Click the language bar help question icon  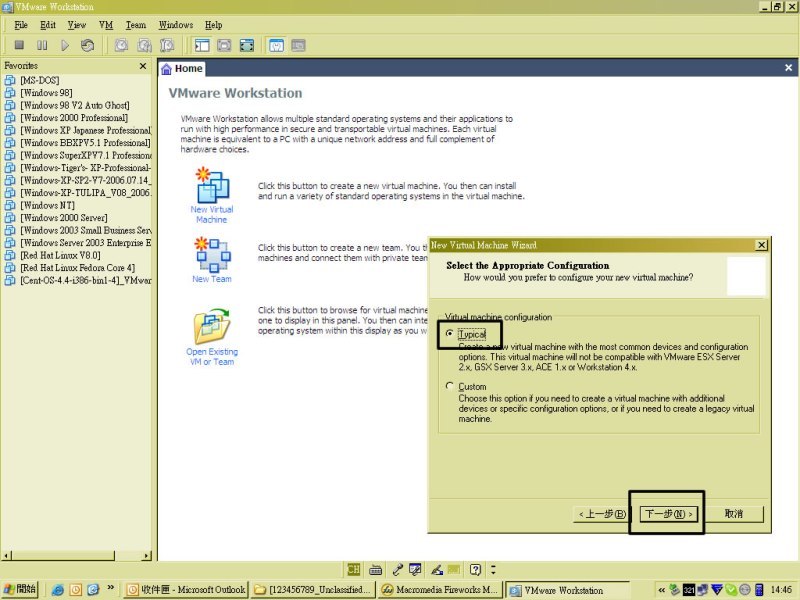pos(475,569)
